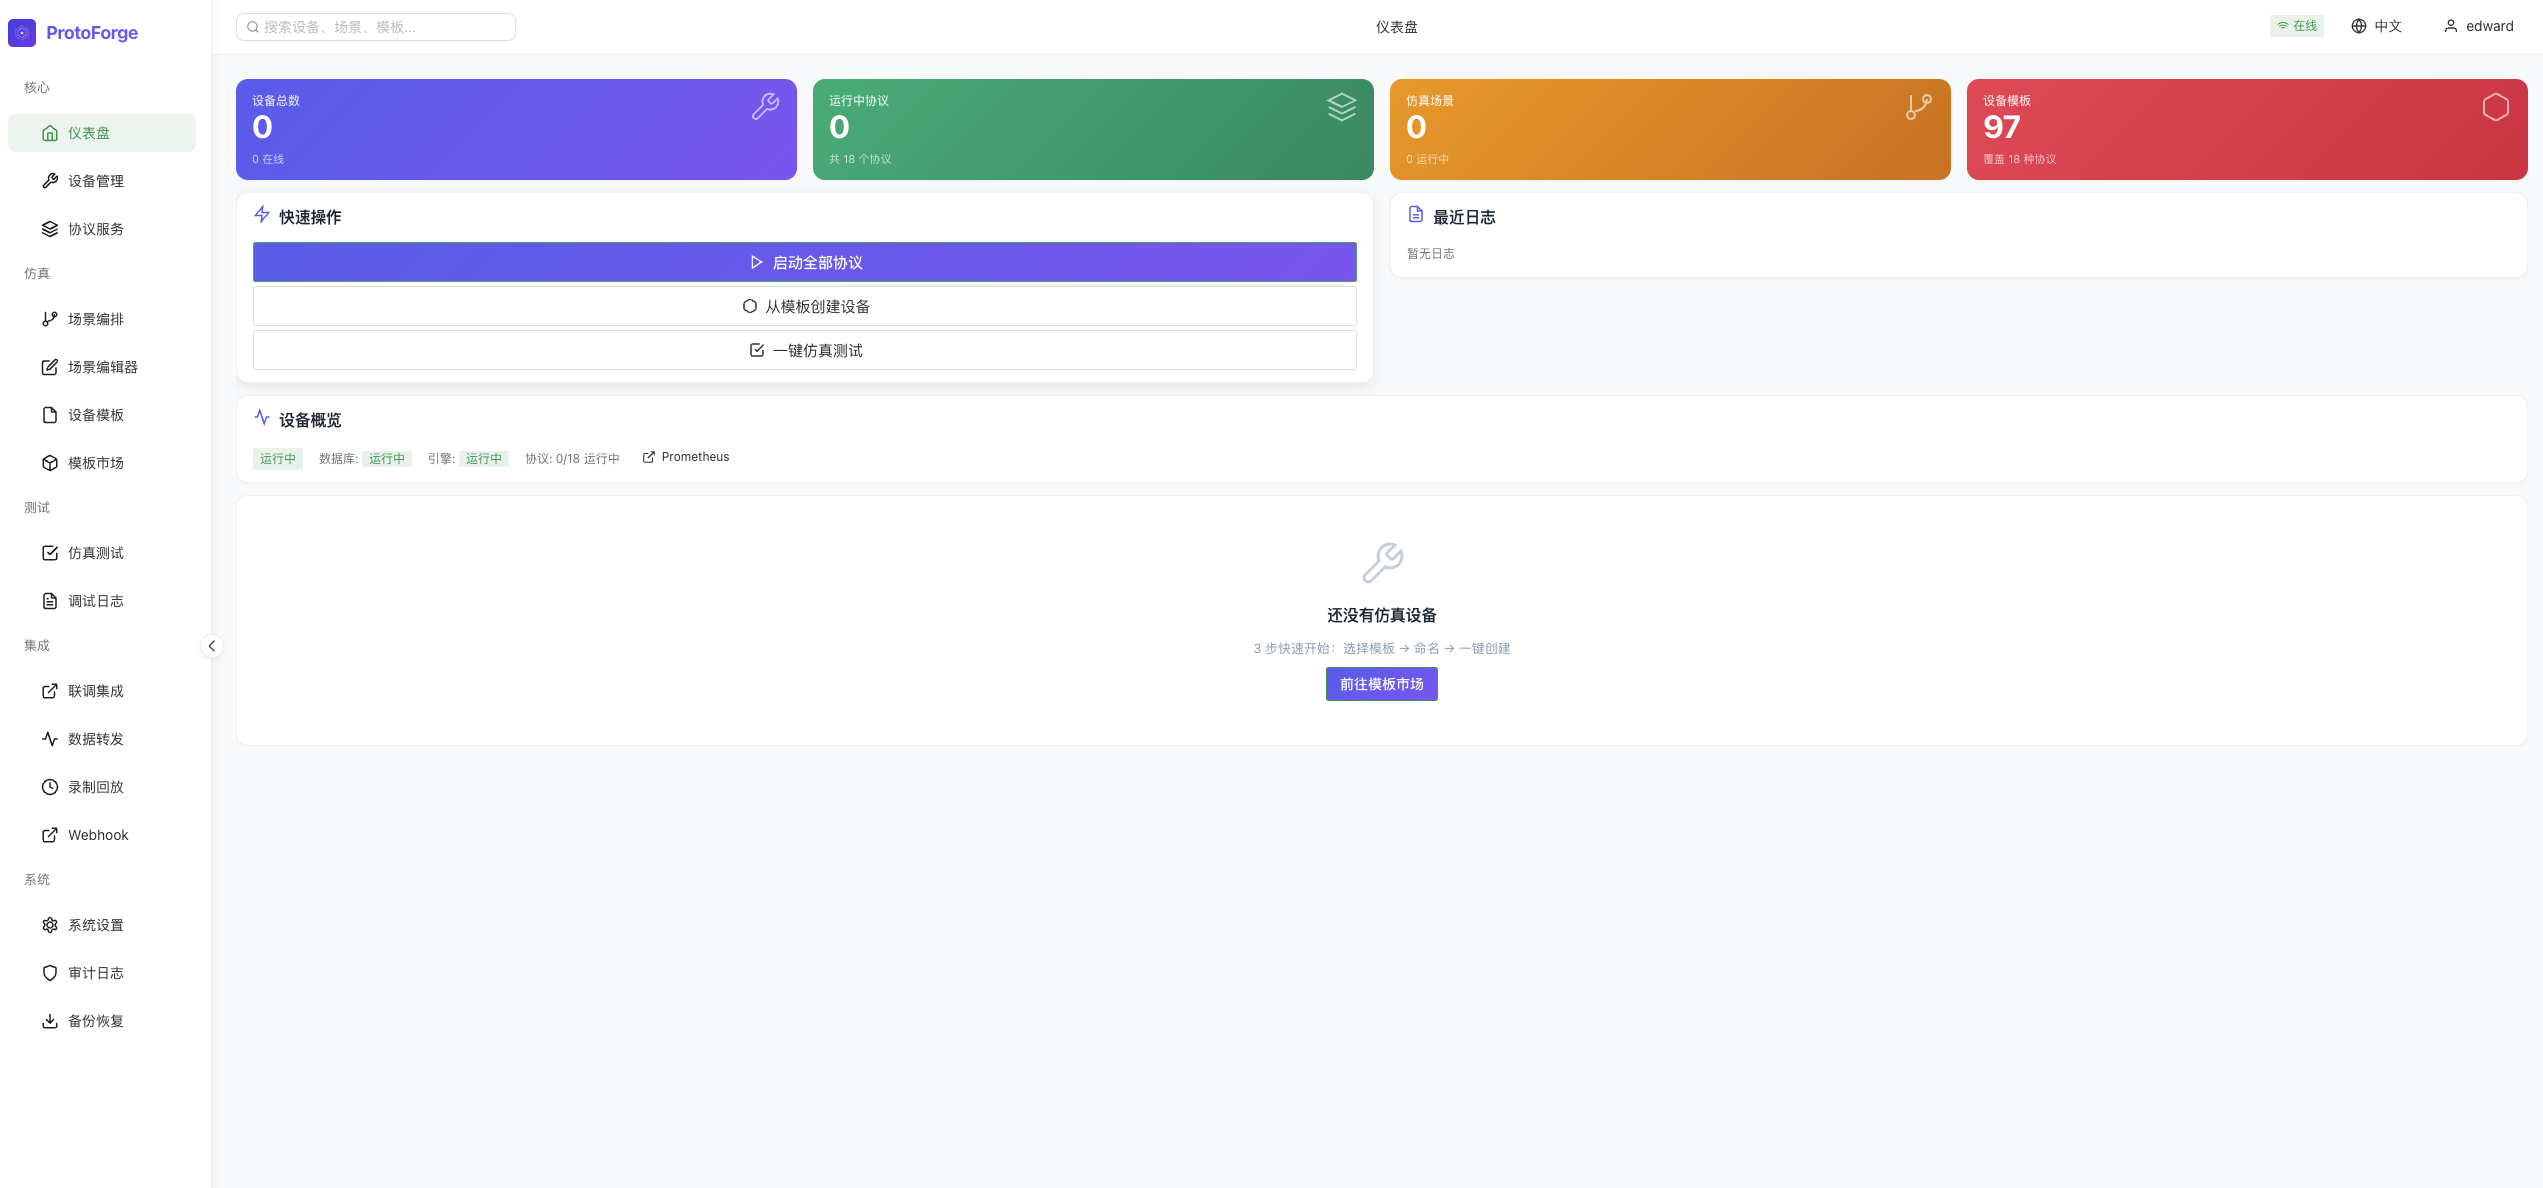Click the layers icon on 运行中协议 card
The width and height of the screenshot is (2543, 1188).
1342,107
